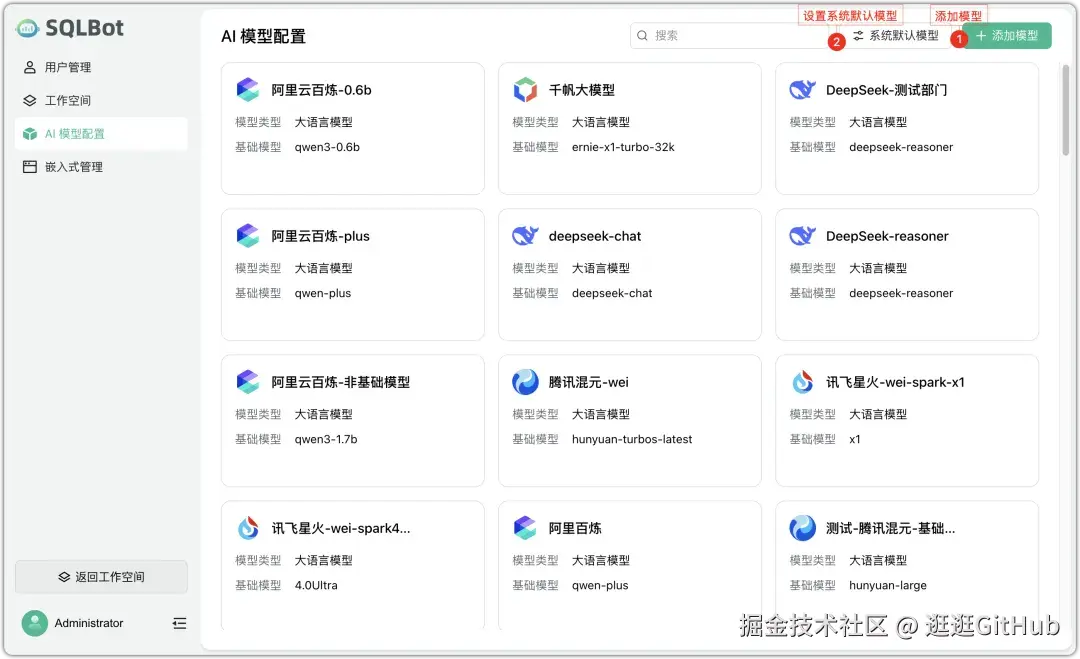The height and width of the screenshot is (659, 1080).
Task: Switch to the AI 模型配置 page heading
Action: pos(262,35)
